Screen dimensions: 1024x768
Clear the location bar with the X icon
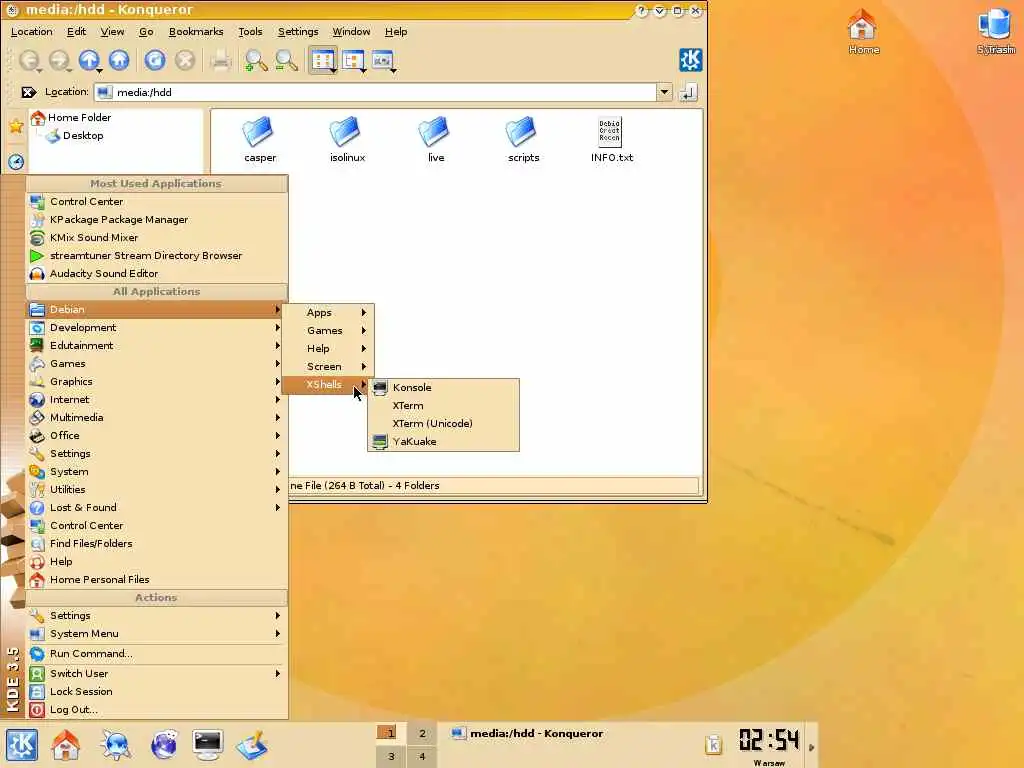[28, 92]
